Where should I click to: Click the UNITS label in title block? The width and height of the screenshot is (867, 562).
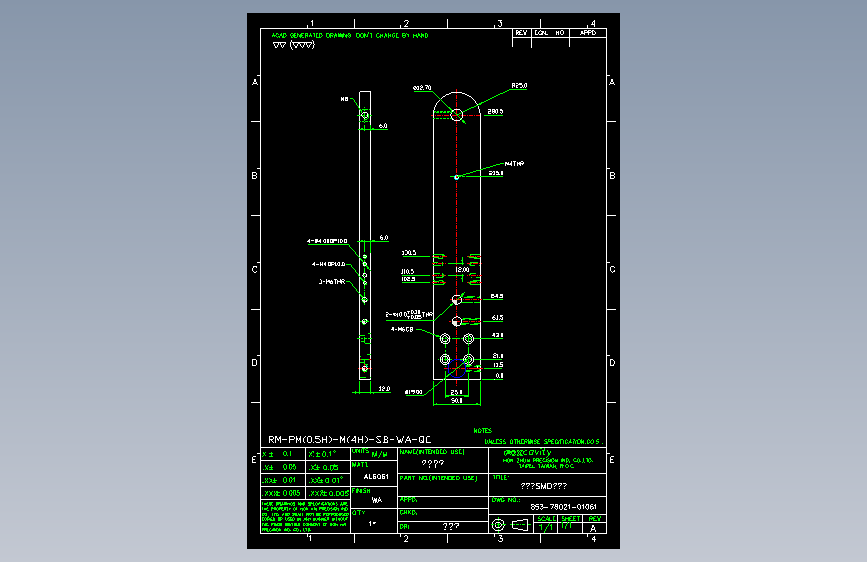click(x=361, y=451)
